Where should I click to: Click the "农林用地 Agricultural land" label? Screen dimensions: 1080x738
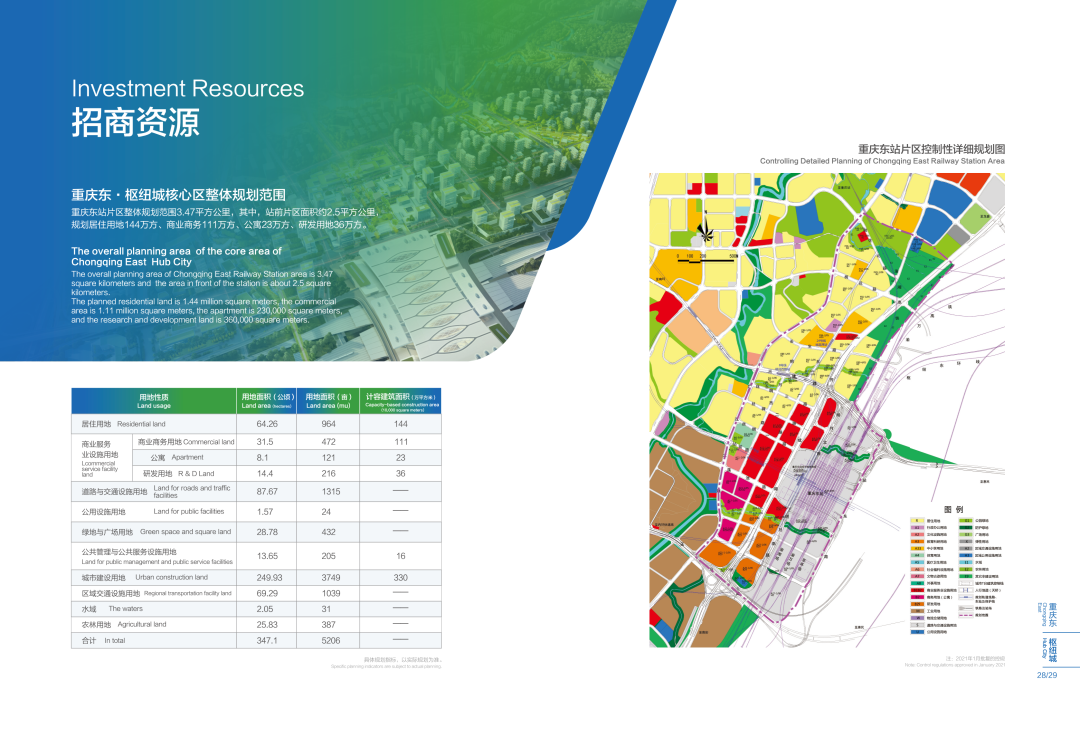(x=124, y=624)
